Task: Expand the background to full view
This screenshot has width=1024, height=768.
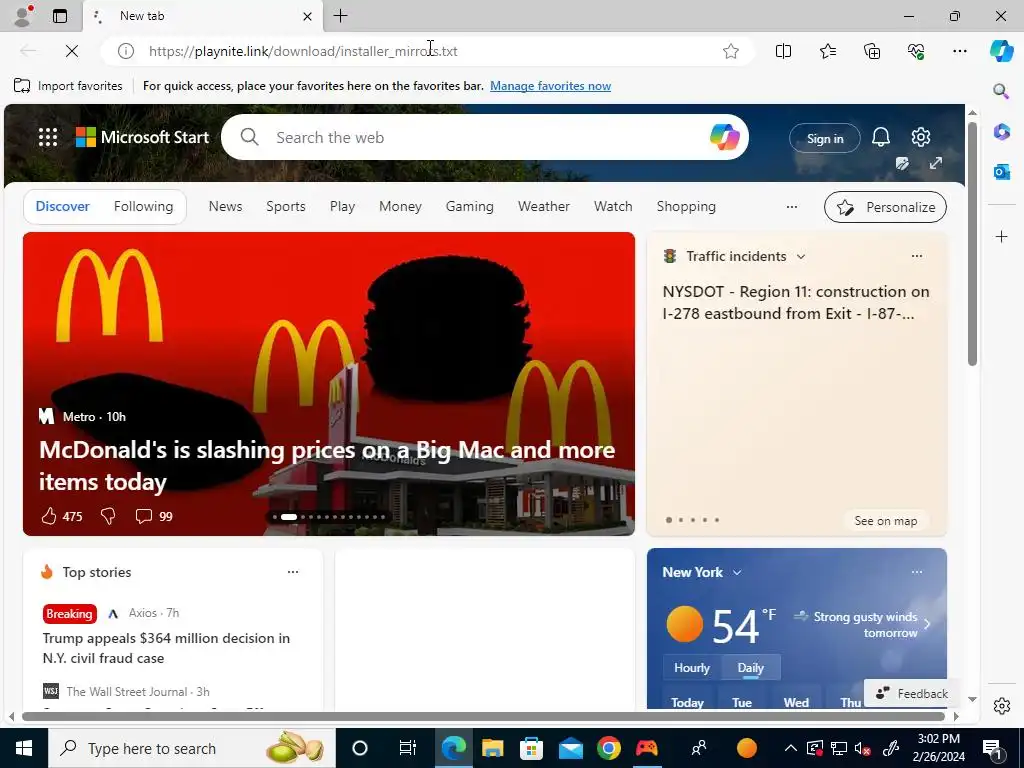Action: (x=936, y=163)
